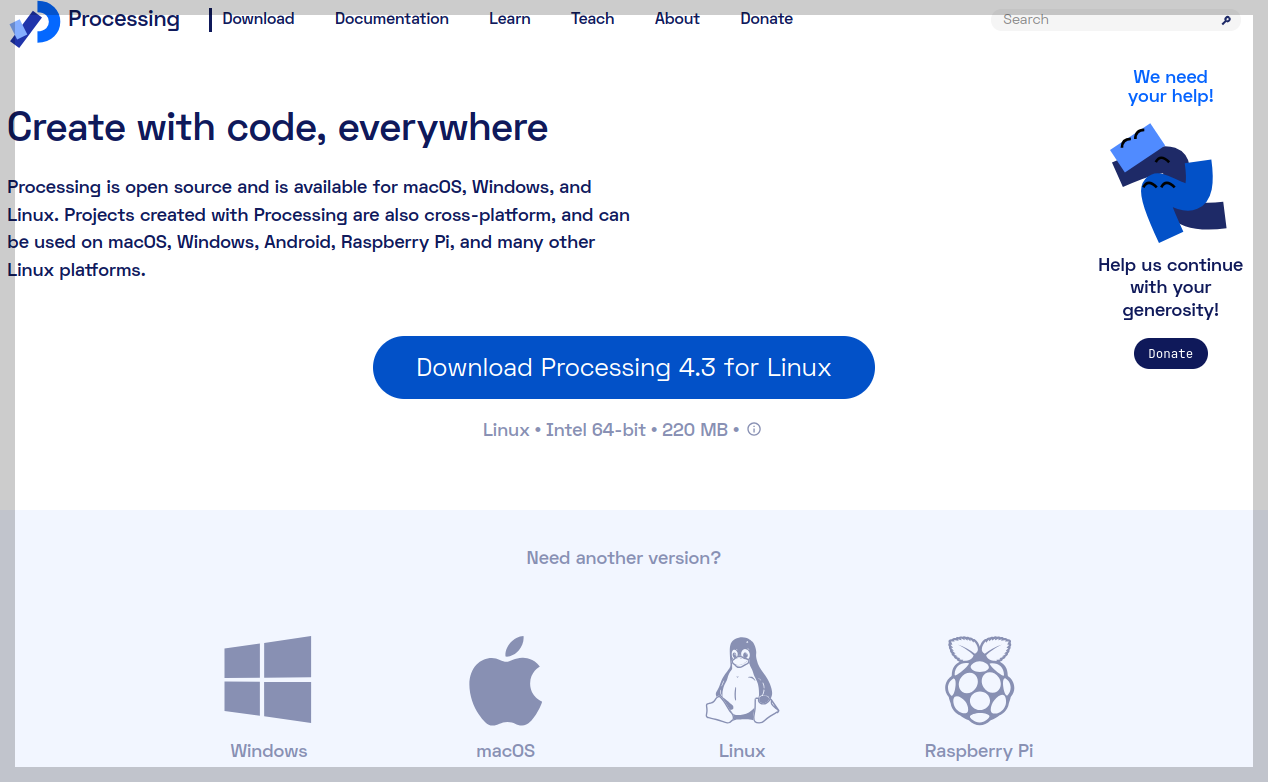Click Download Processing 4.3 for Linux button

coord(624,367)
